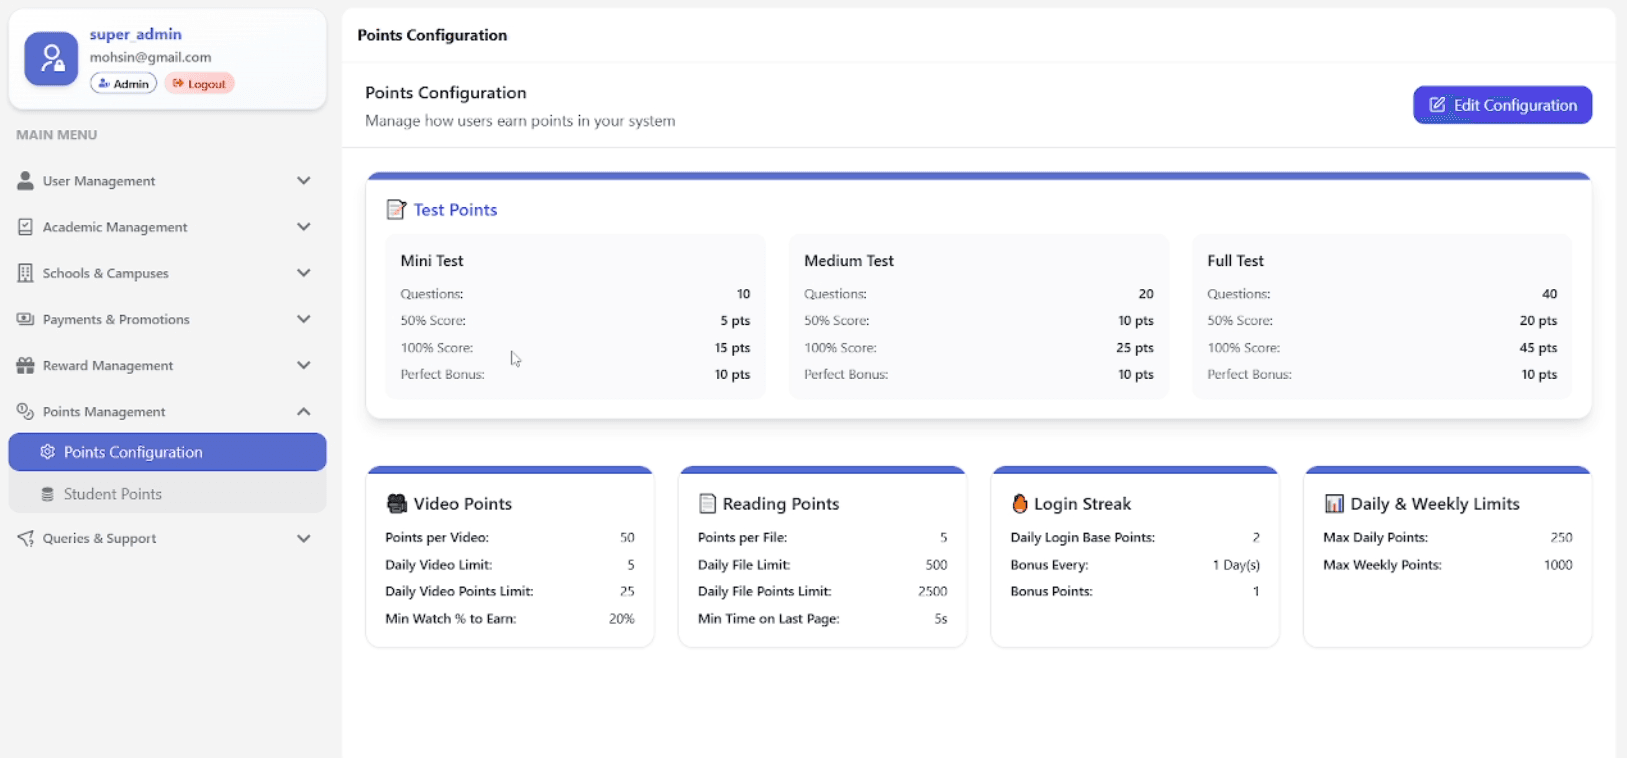1627x758 pixels.
Task: Click the Schools & Campuses building icon
Action: pyautogui.click(x=25, y=273)
